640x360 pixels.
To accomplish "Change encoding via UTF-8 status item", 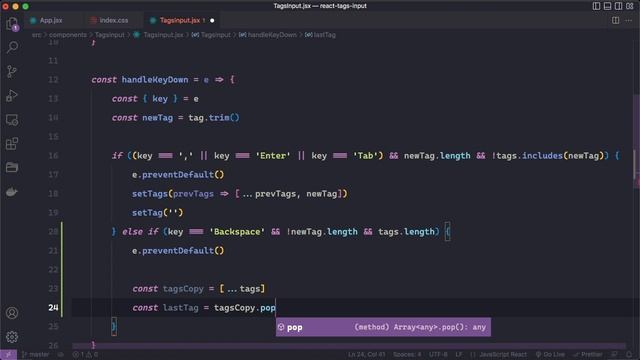I will [x=437, y=355].
